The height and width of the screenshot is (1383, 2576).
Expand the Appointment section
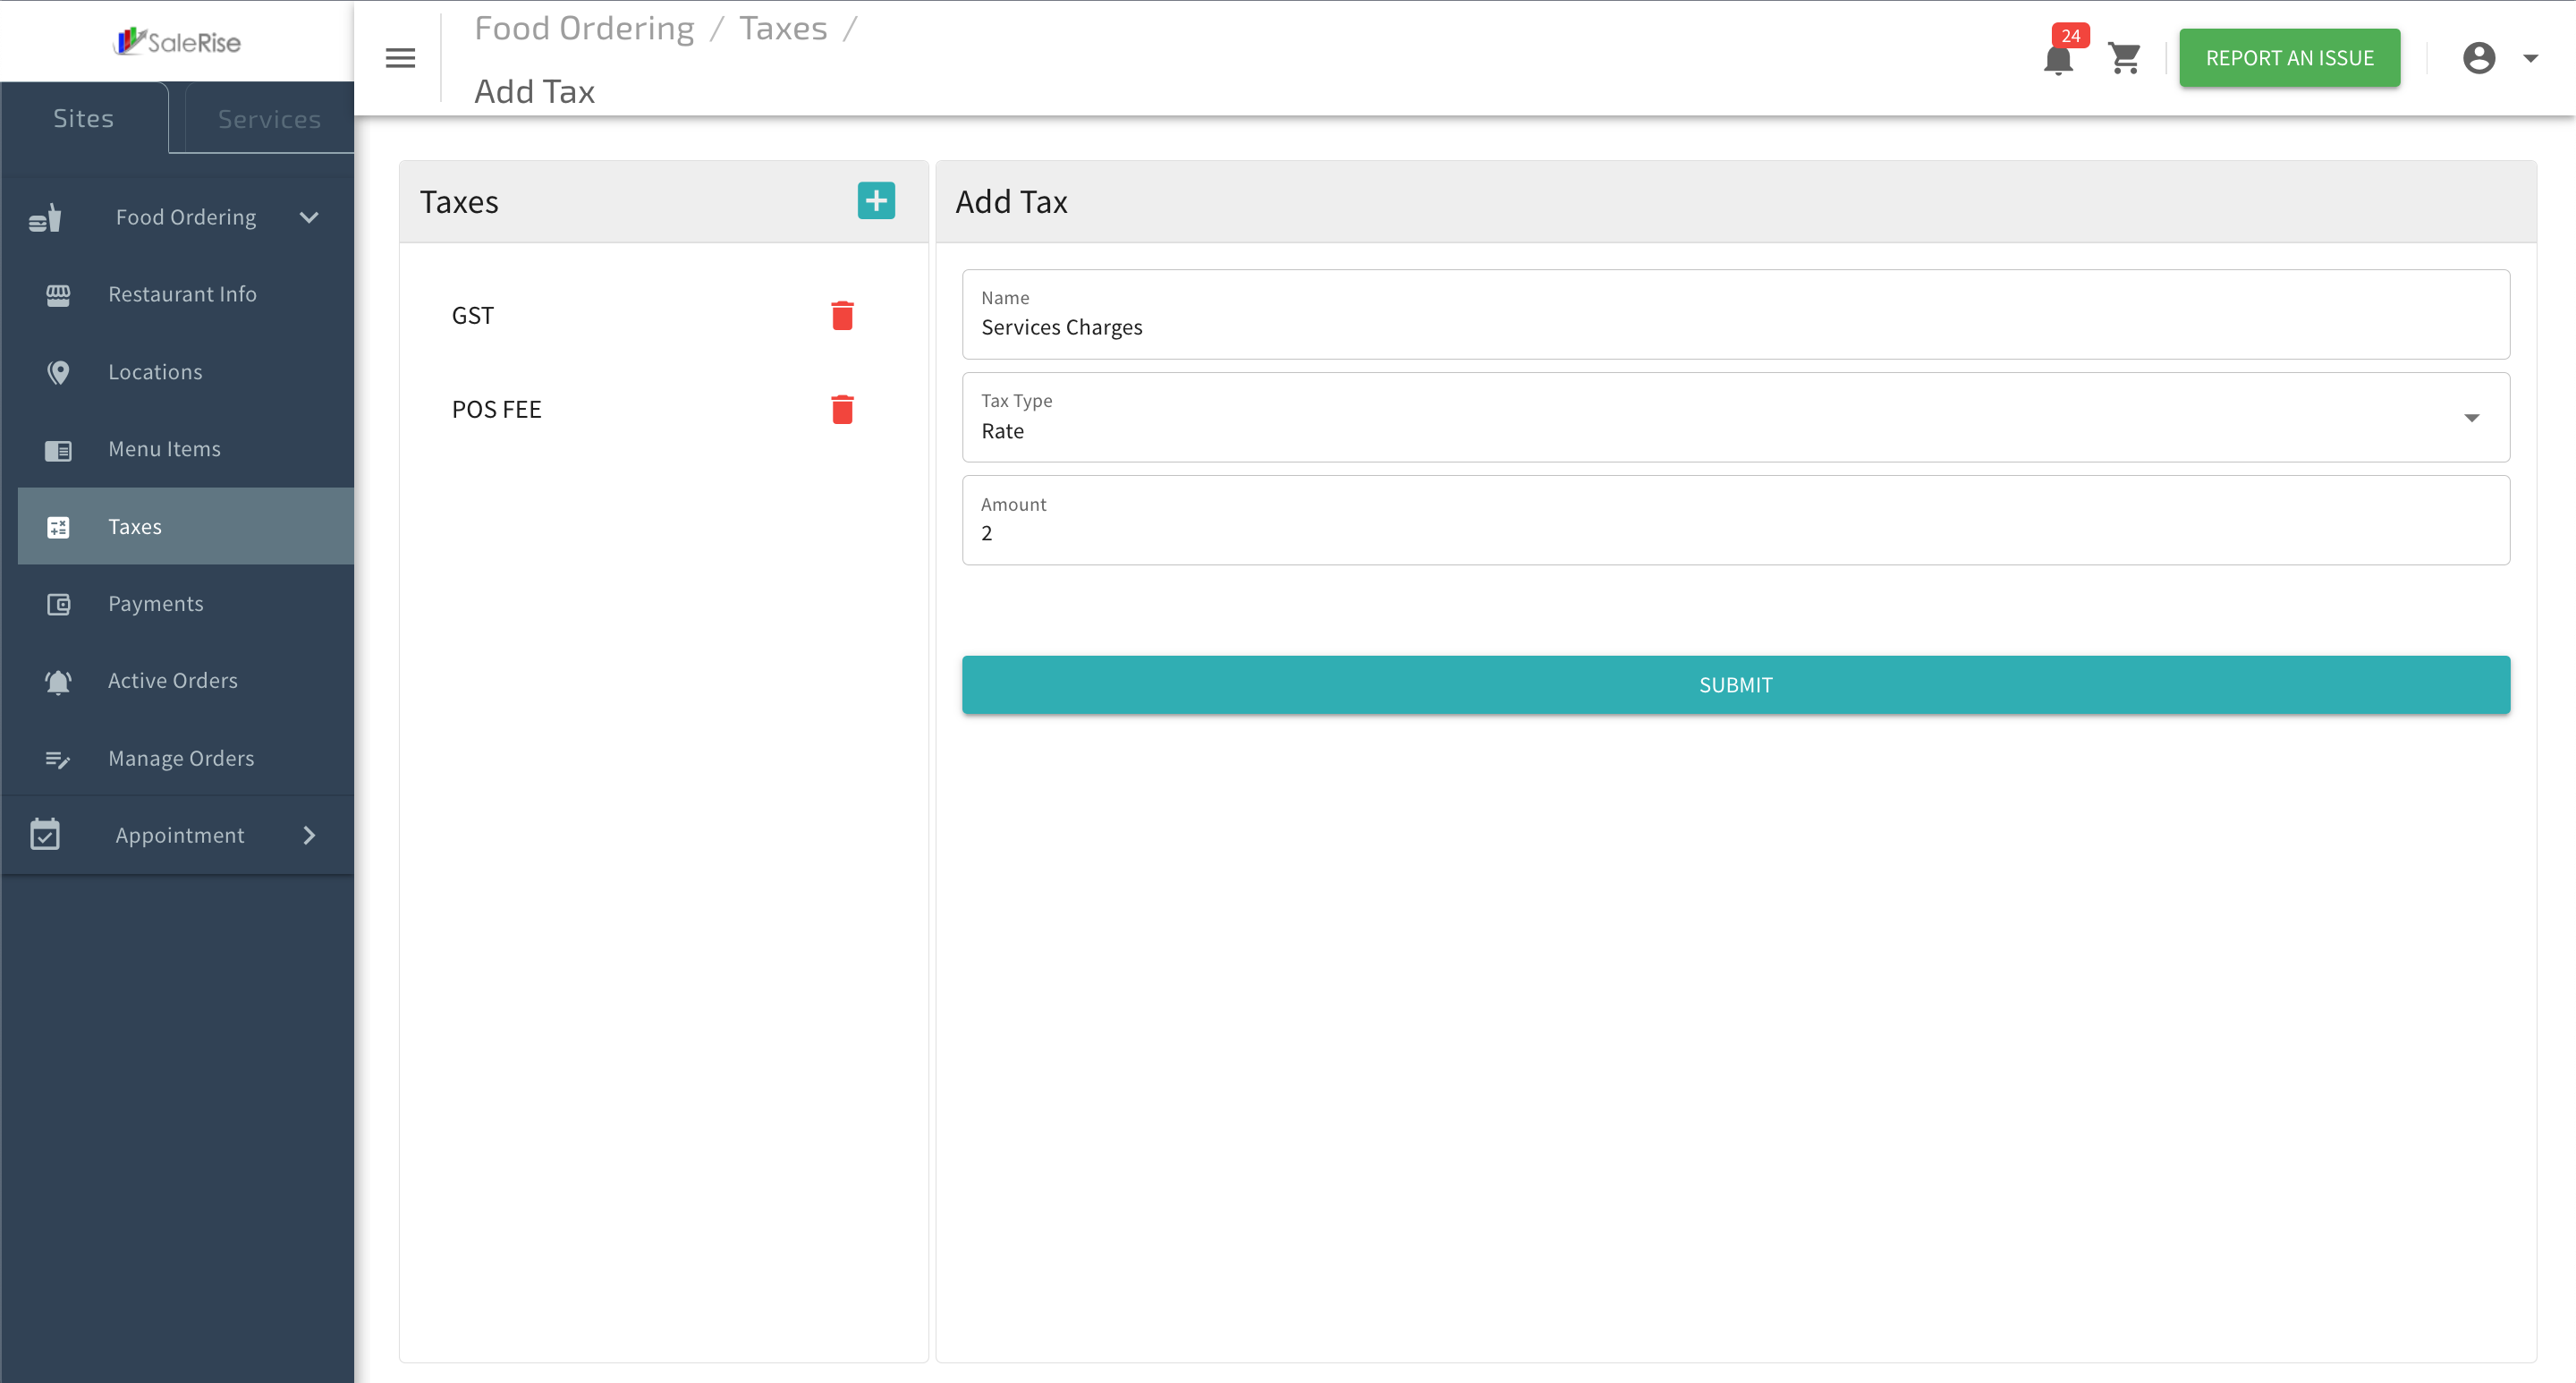[309, 835]
